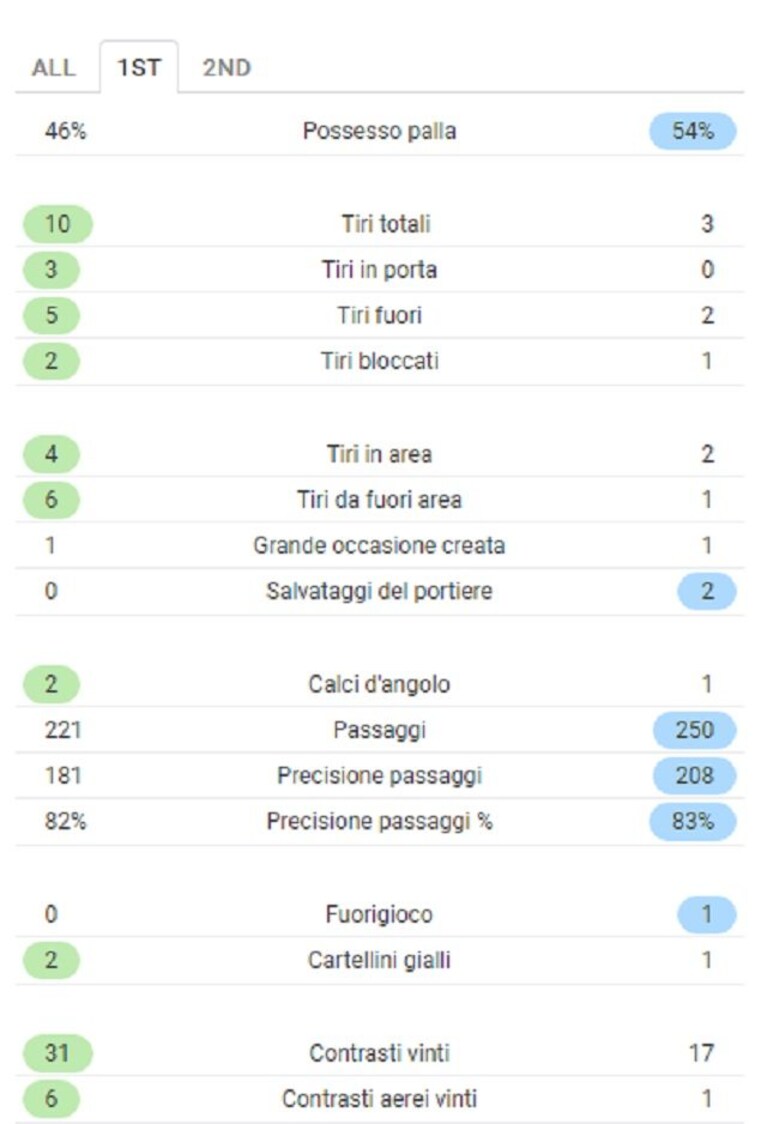Open the 2ND half tab
This screenshot has width=767, height=1124.
[227, 67]
